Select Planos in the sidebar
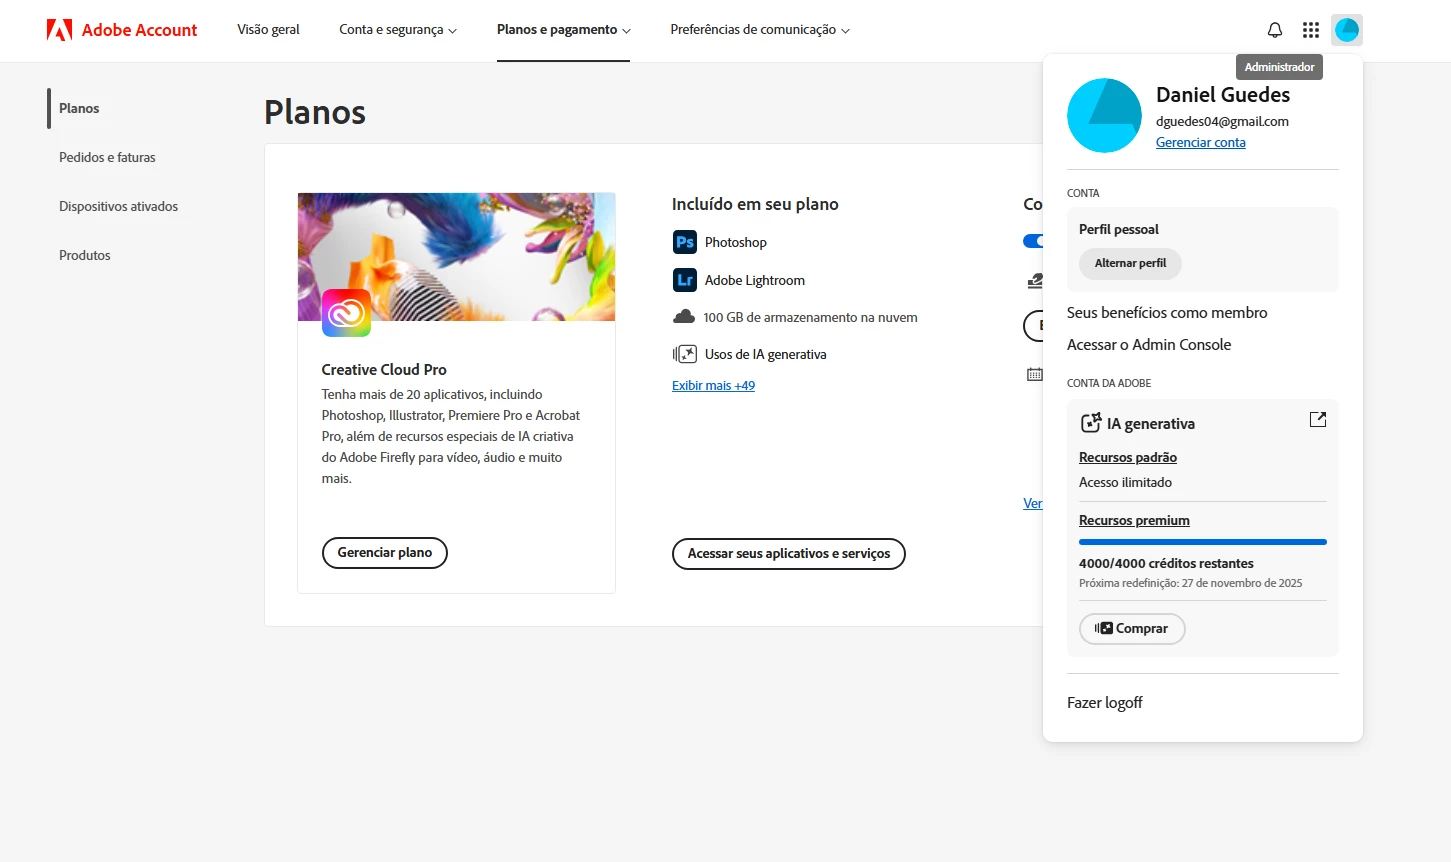 79,108
